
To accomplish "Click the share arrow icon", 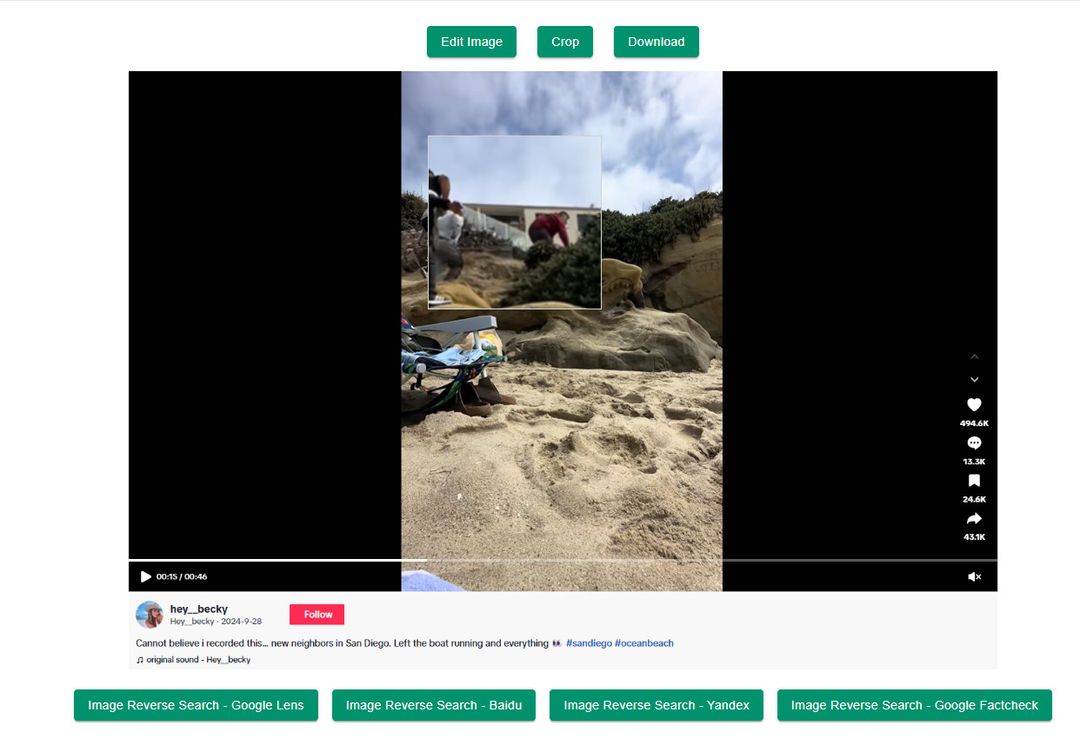I will pyautogui.click(x=974, y=518).
